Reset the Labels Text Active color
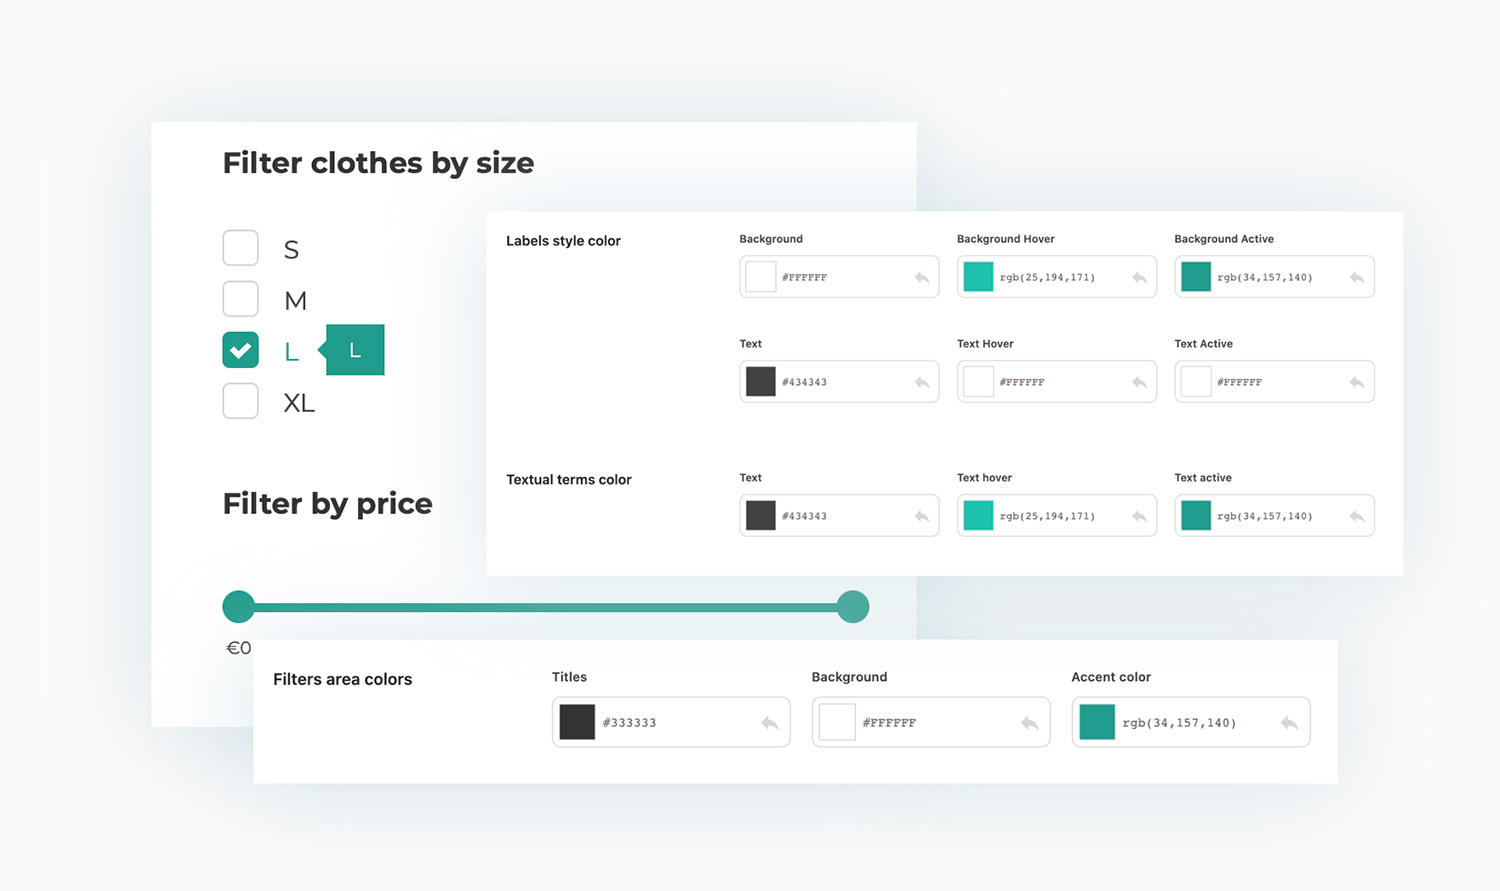Viewport: 1500px width, 891px height. pyautogui.click(x=1356, y=383)
